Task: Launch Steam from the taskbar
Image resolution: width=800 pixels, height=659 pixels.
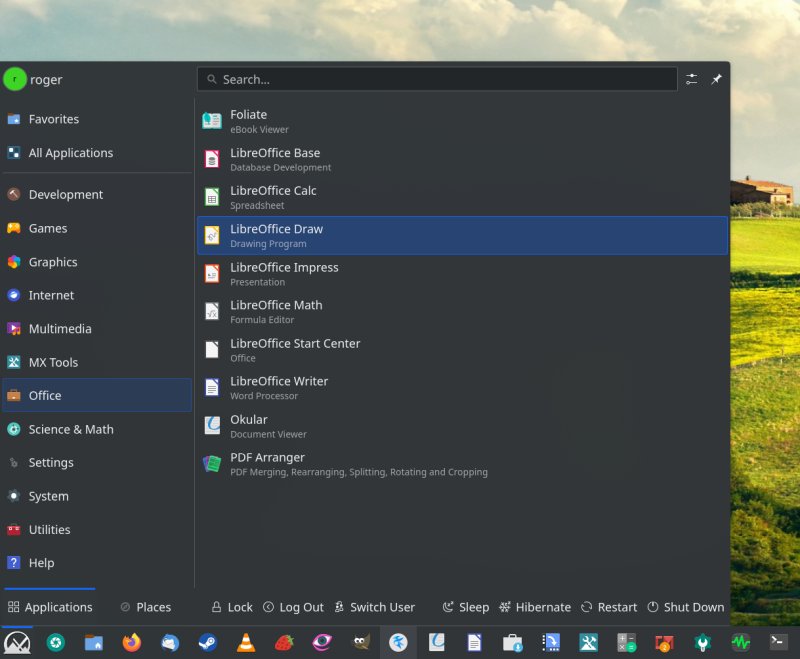Action: click(x=208, y=641)
